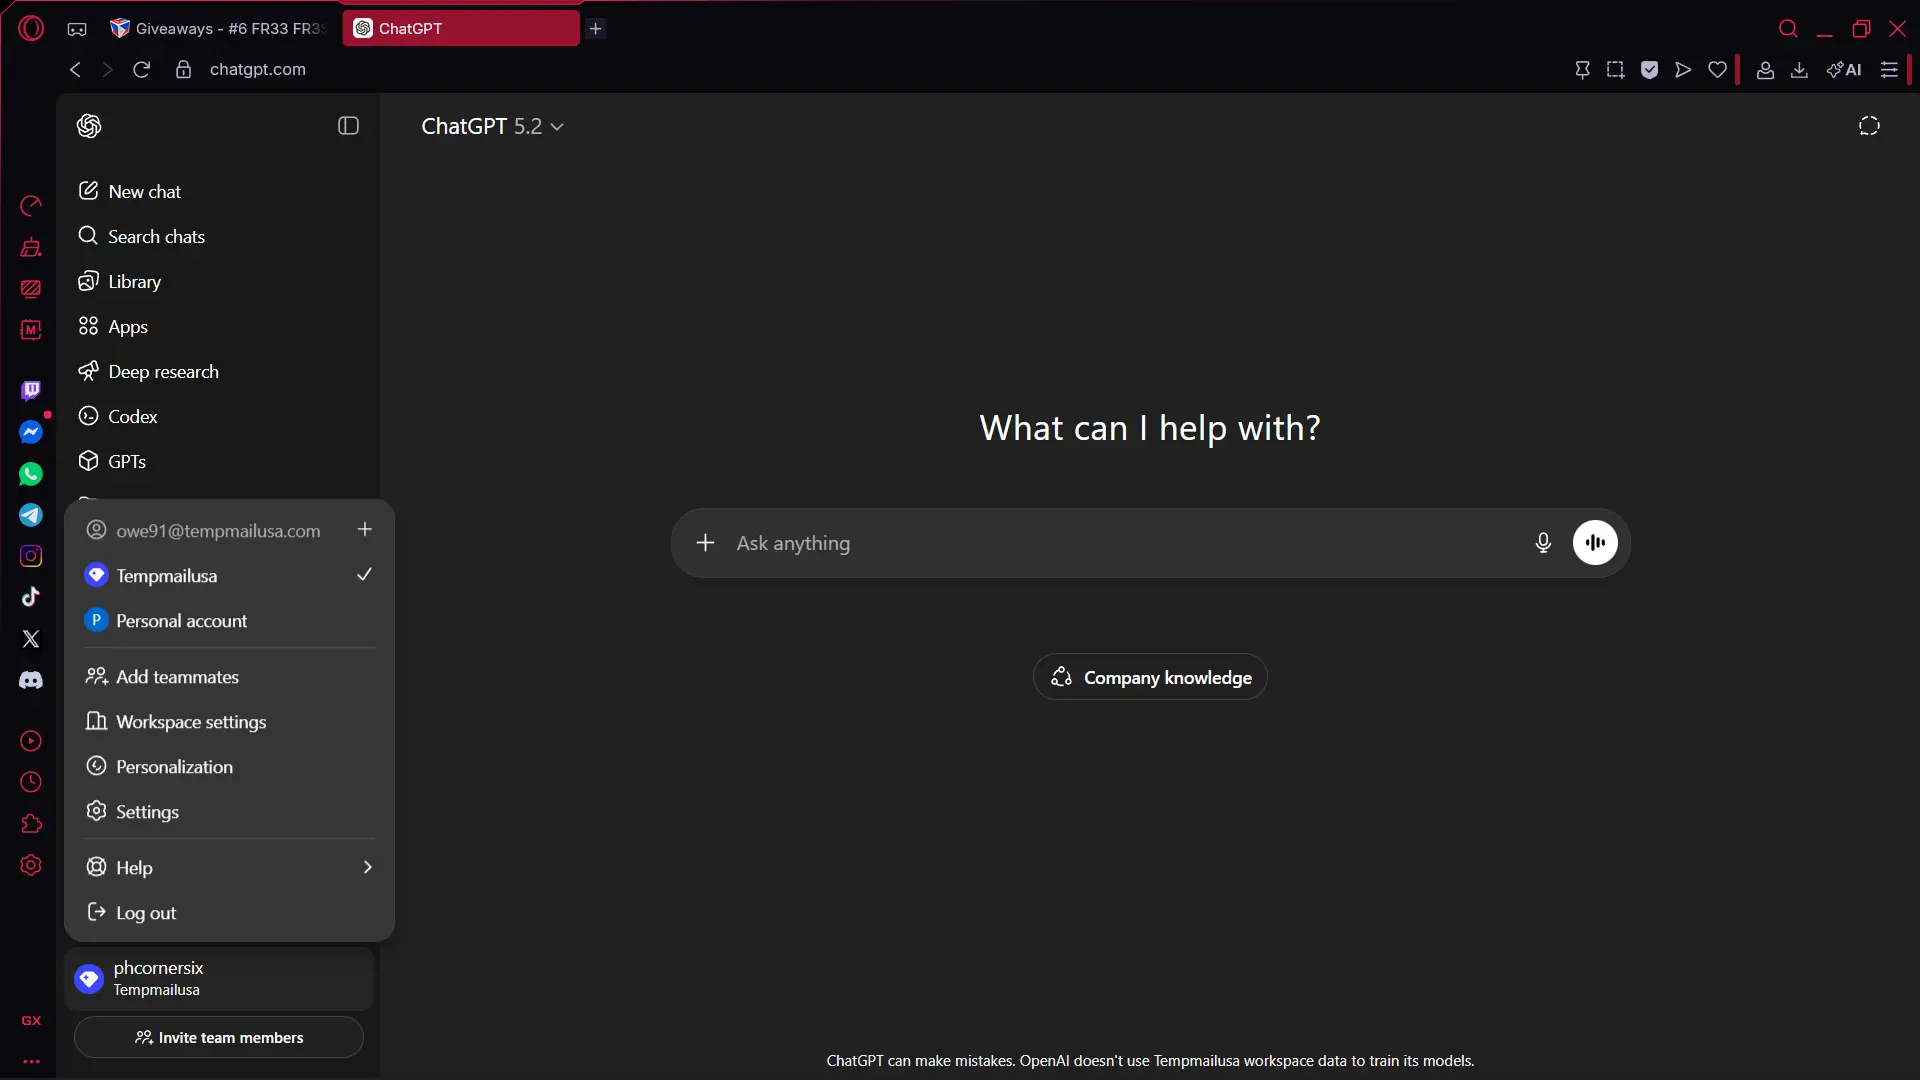Expand the ChatGPT 5.2 model selector

pos(492,126)
